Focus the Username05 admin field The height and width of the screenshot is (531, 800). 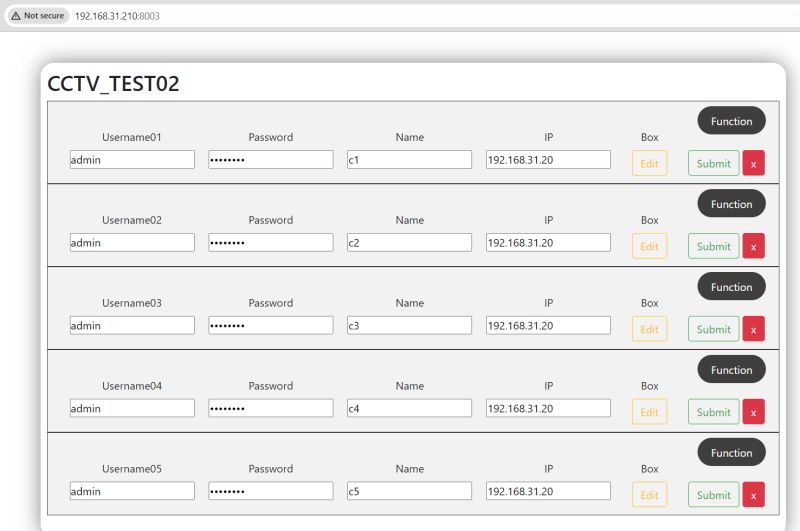click(132, 491)
